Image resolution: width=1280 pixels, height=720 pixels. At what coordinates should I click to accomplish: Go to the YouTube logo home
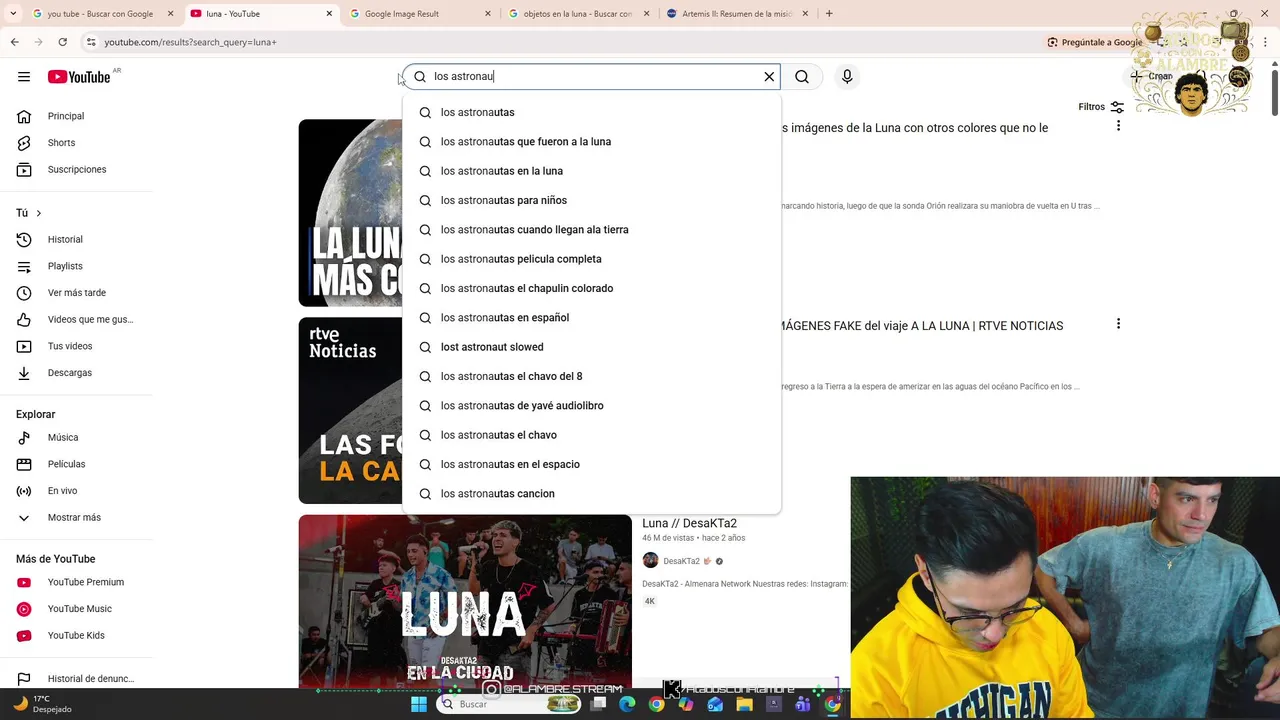pos(79,77)
